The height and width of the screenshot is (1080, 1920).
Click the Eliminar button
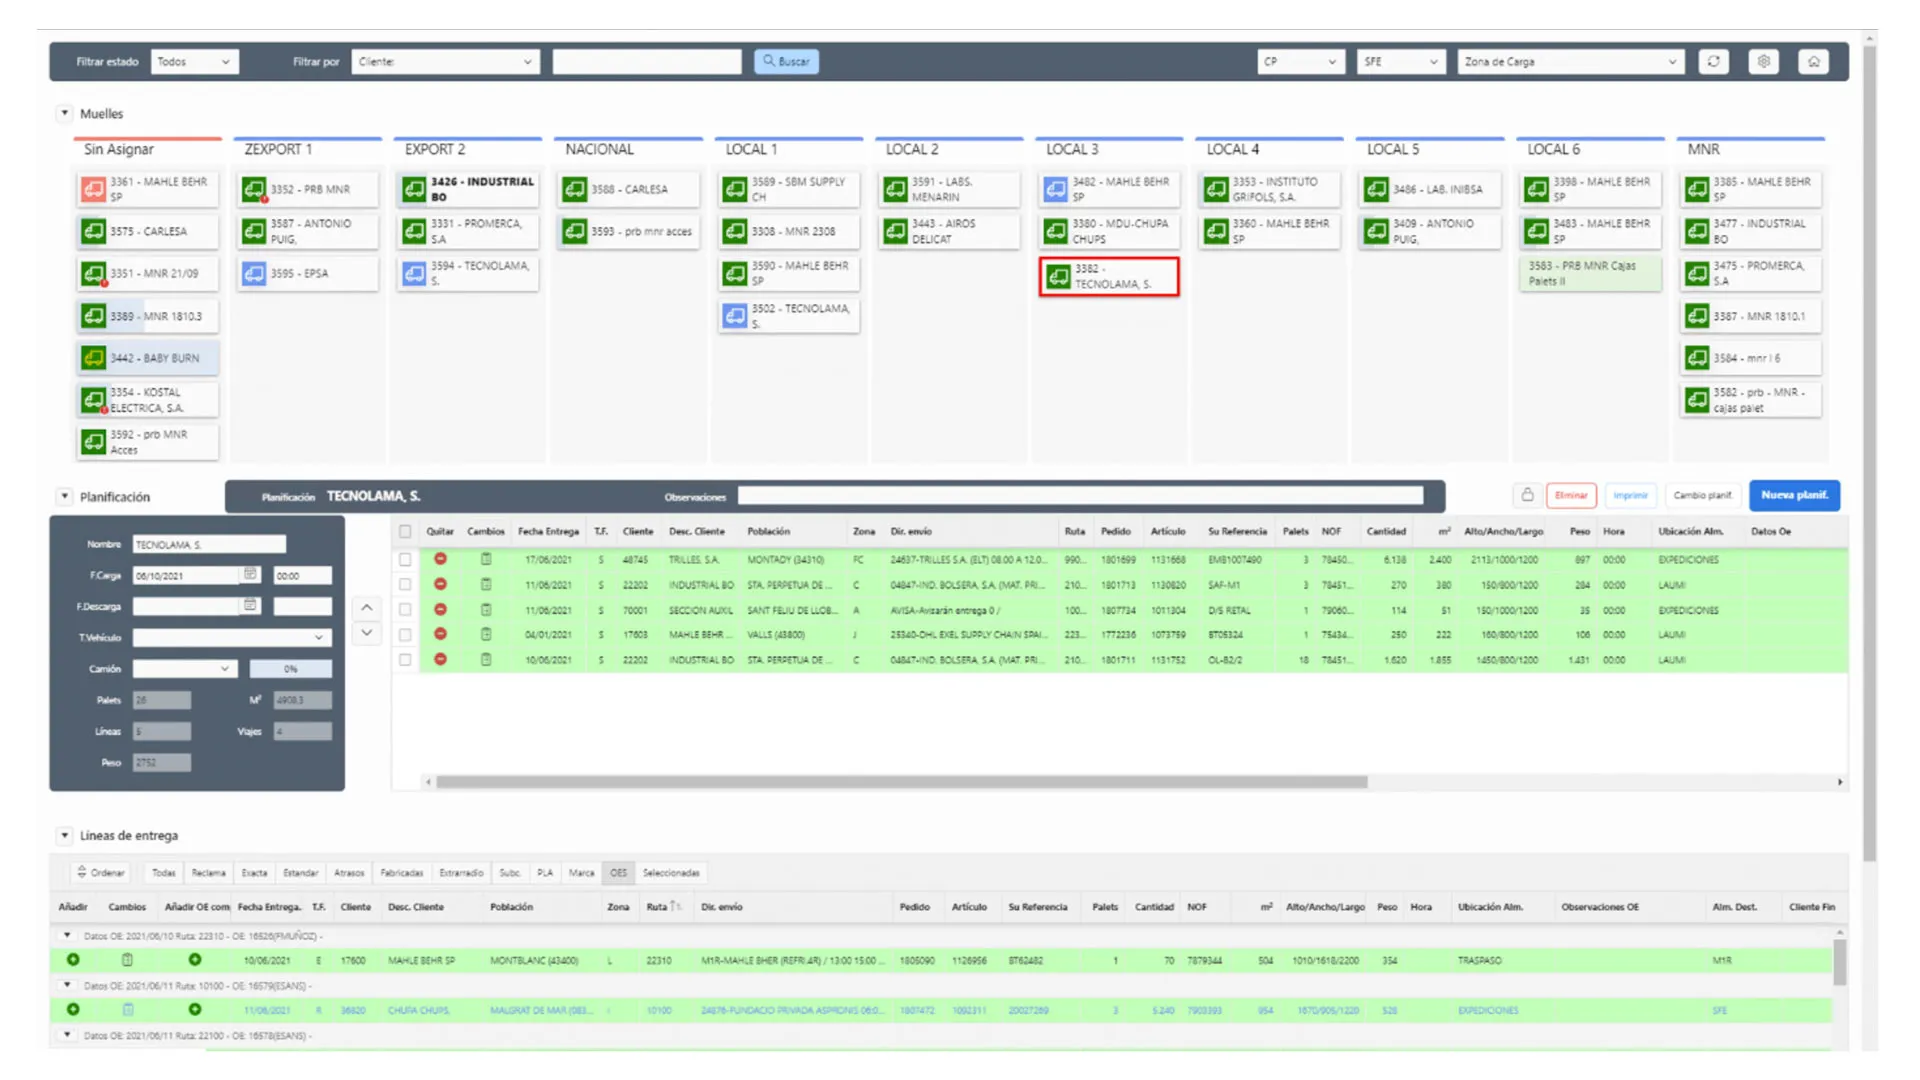click(1571, 495)
